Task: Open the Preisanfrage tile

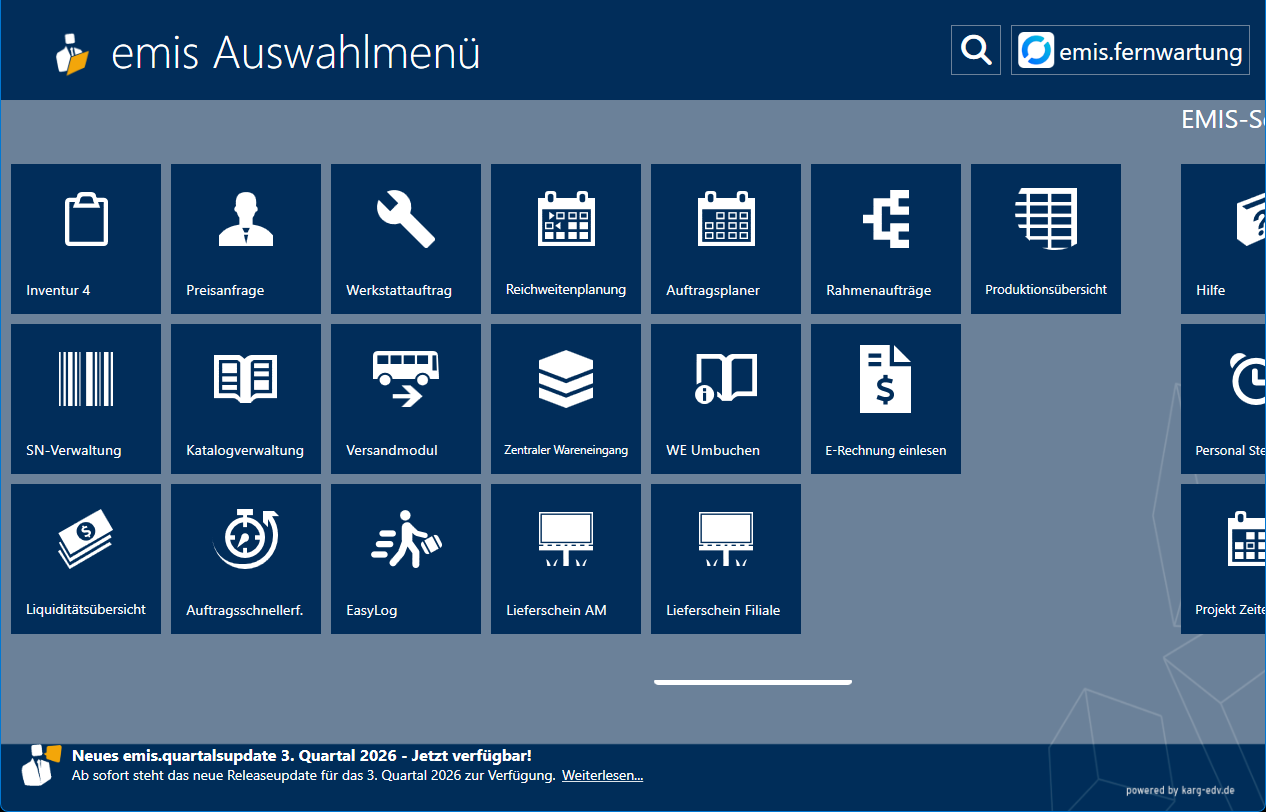Action: coord(246,239)
